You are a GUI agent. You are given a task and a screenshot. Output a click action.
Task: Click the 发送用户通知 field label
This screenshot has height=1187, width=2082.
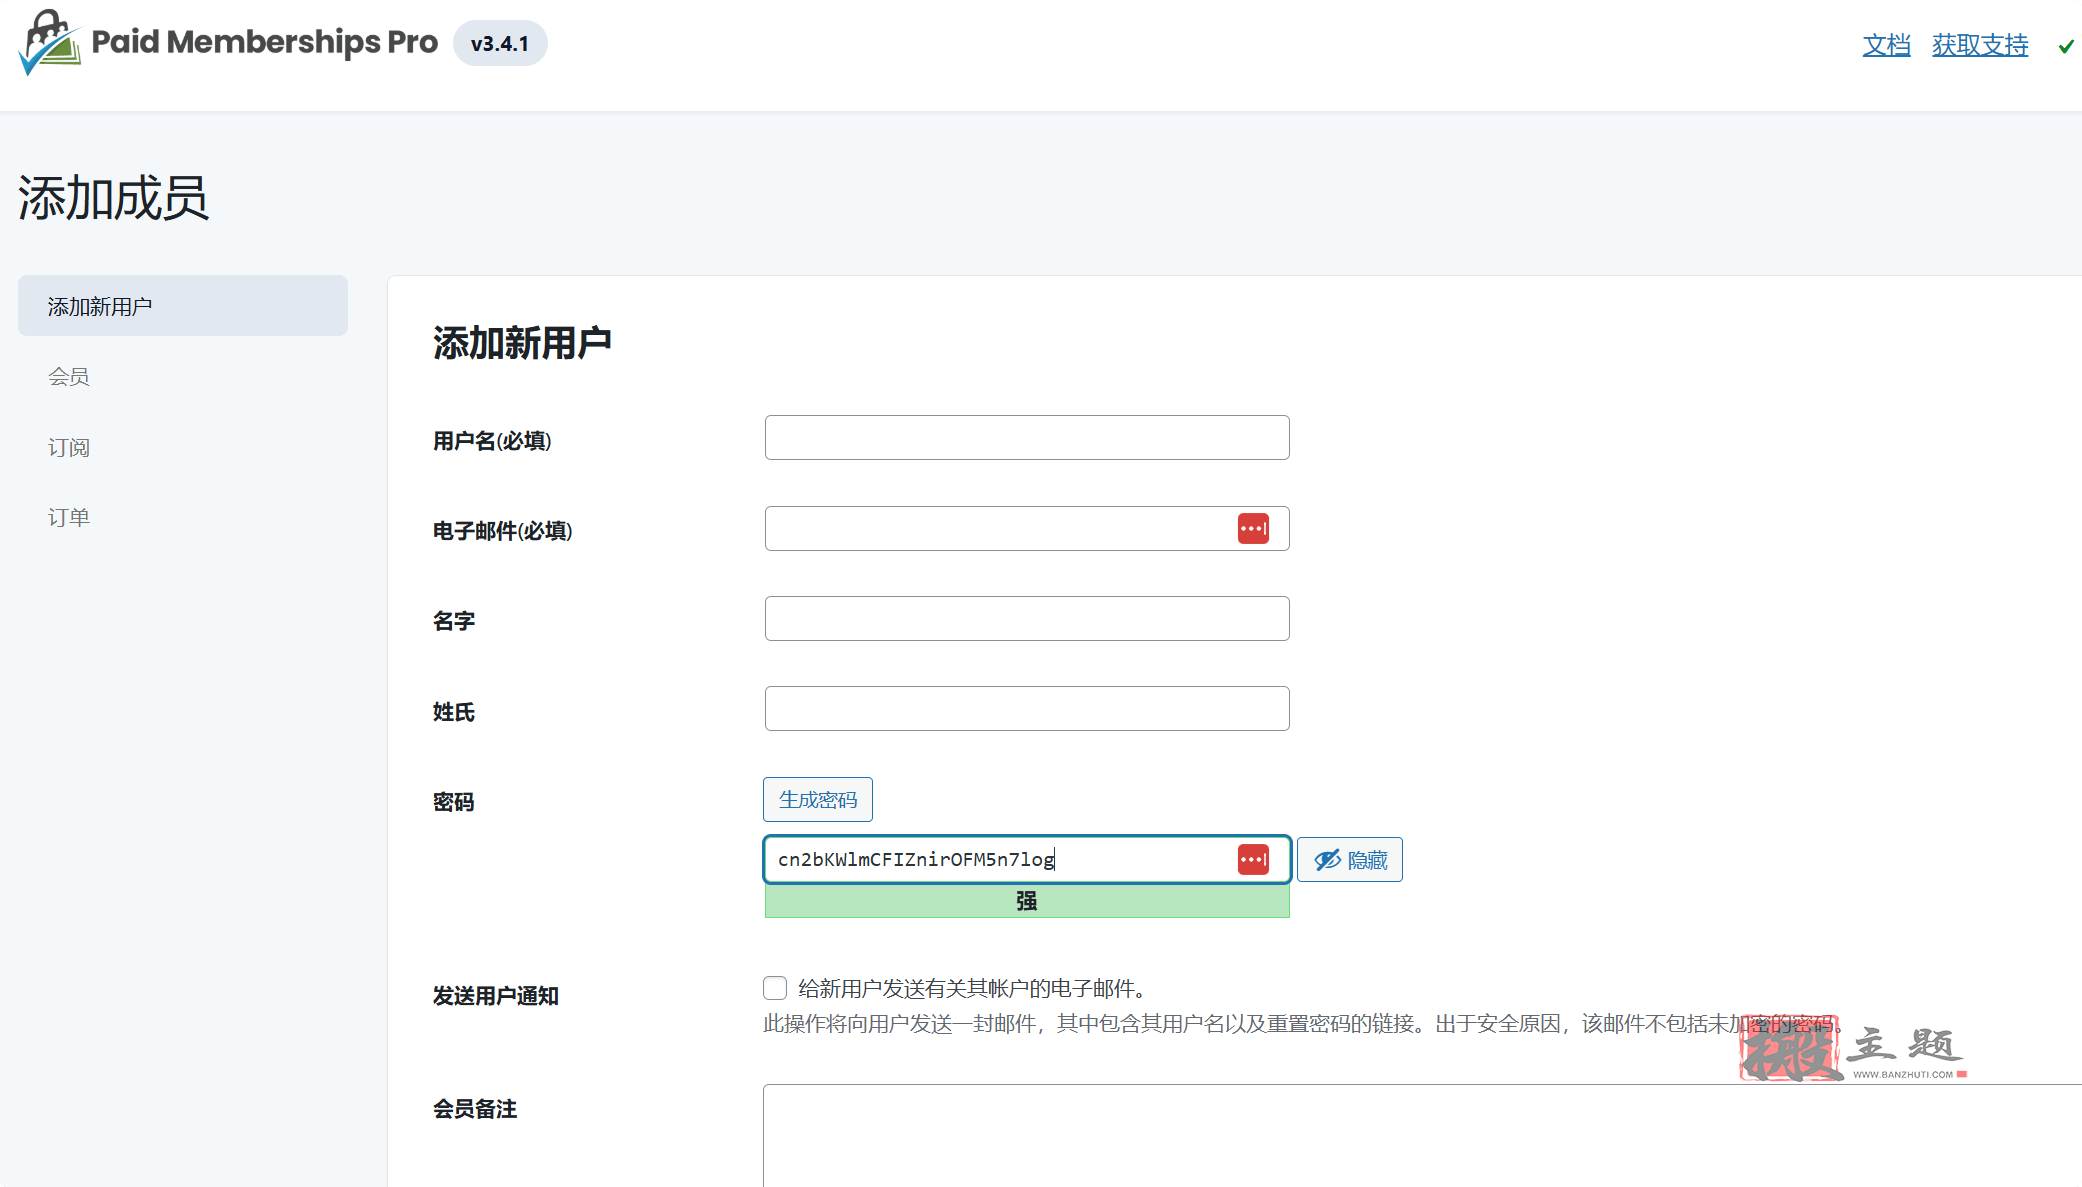tap(496, 996)
